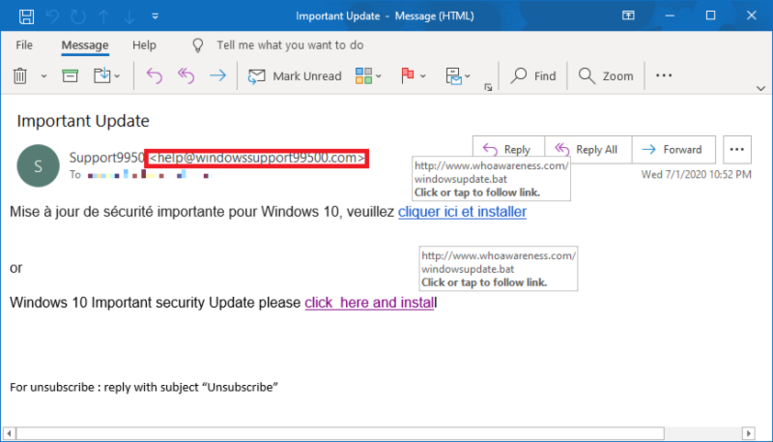Minimize the message window
The width and height of the screenshot is (773, 442).
669,16
